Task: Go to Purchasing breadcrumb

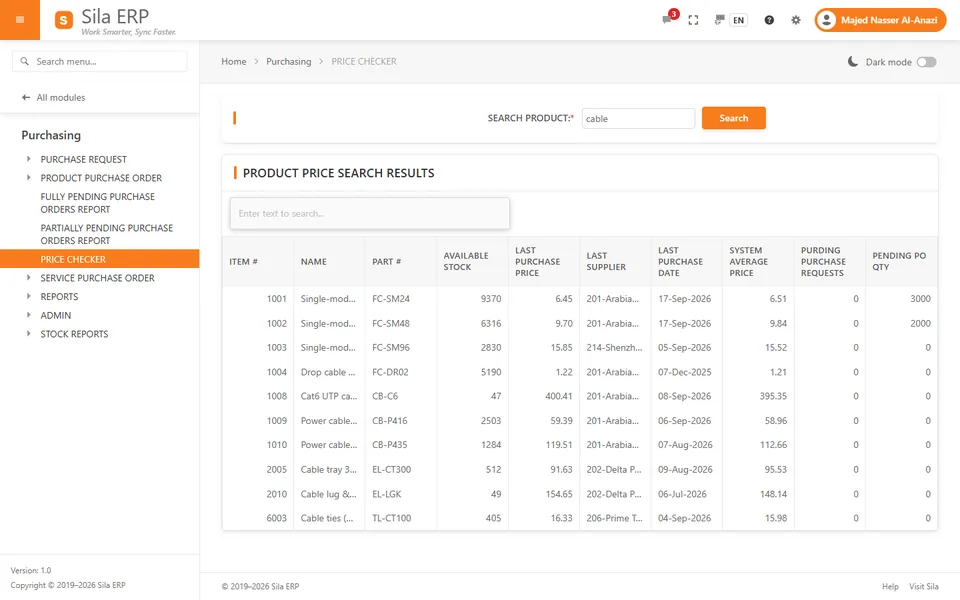Action: pyautogui.click(x=288, y=61)
